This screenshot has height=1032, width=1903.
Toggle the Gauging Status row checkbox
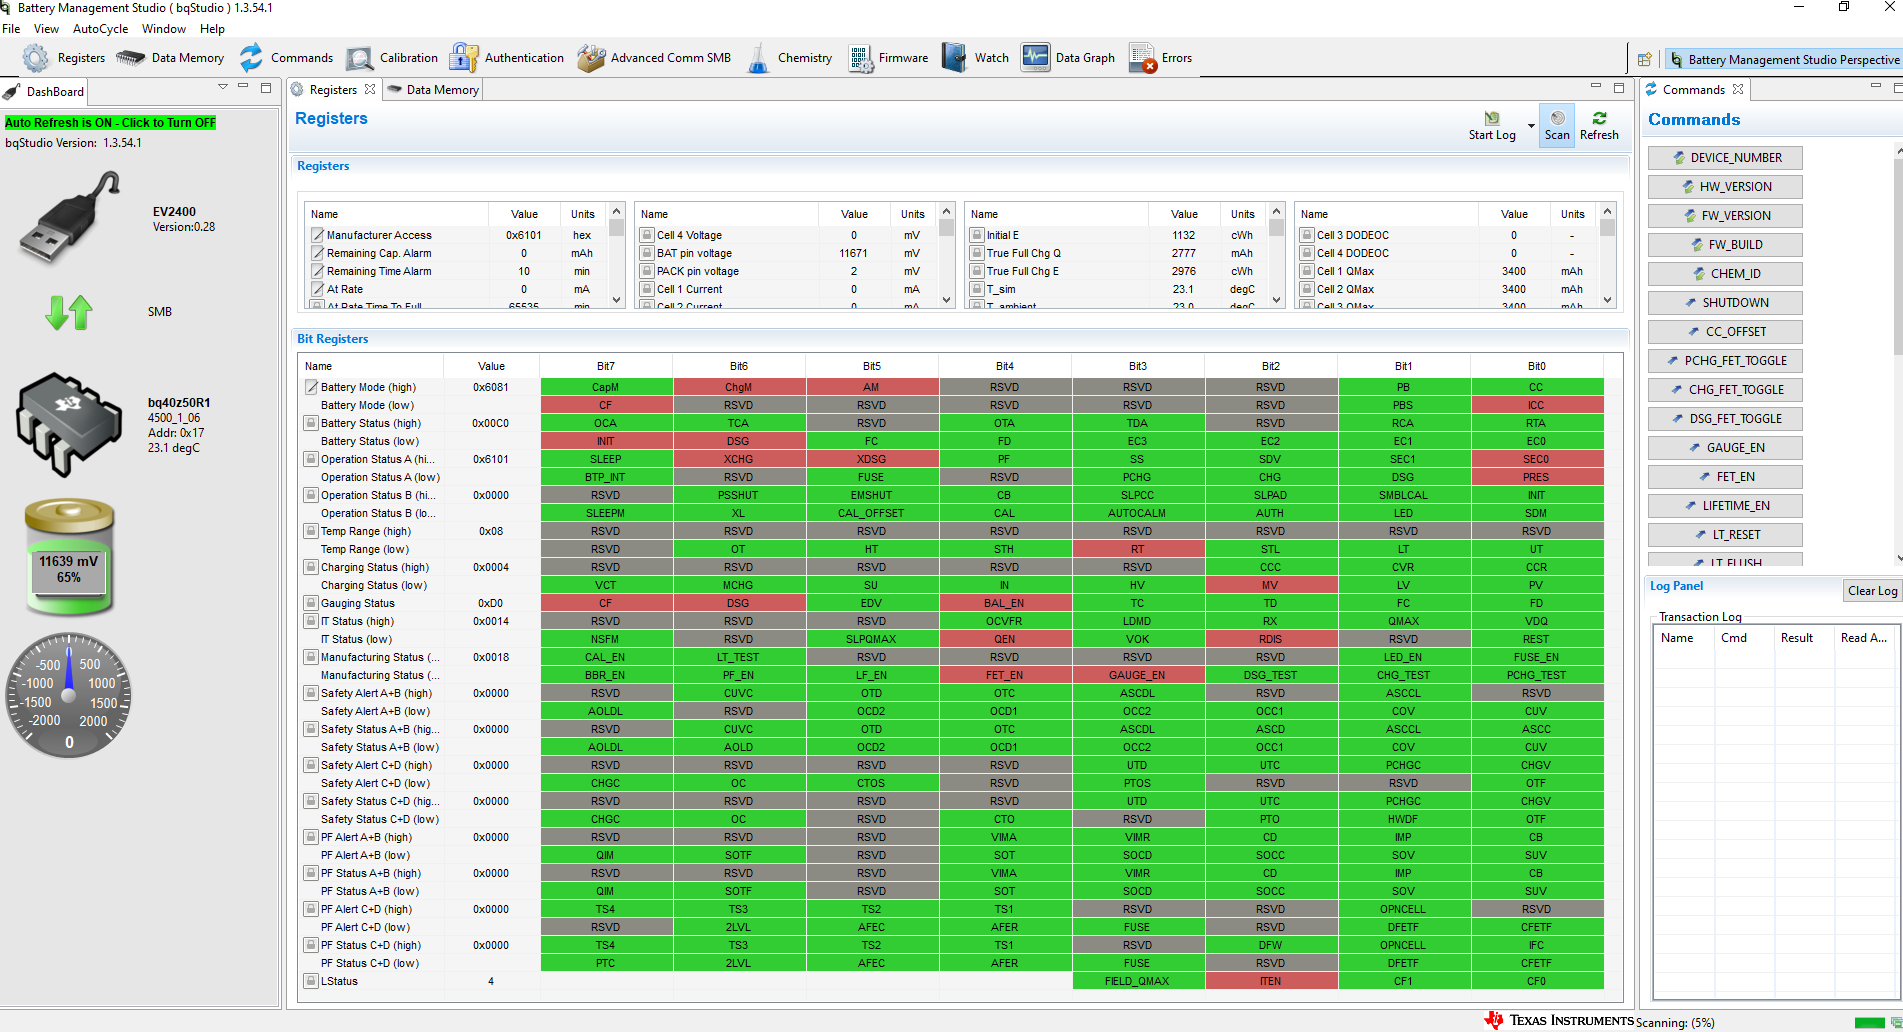click(312, 603)
